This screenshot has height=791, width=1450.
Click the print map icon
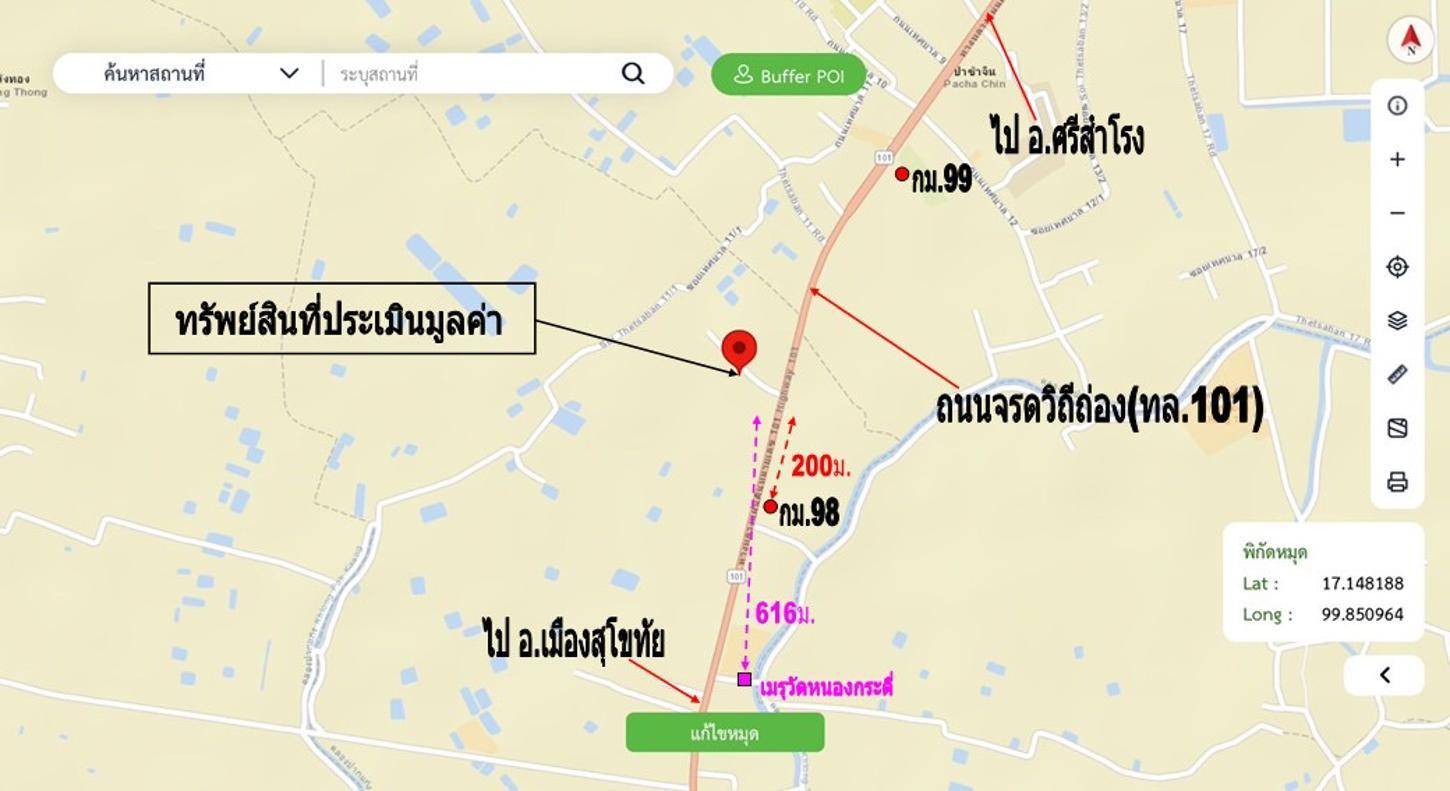tap(1397, 482)
